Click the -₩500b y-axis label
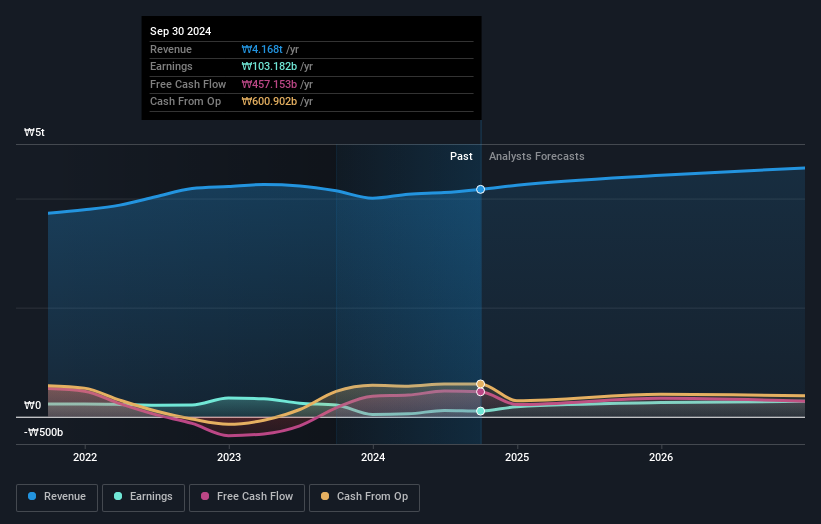821x524 pixels. pyautogui.click(x=43, y=432)
